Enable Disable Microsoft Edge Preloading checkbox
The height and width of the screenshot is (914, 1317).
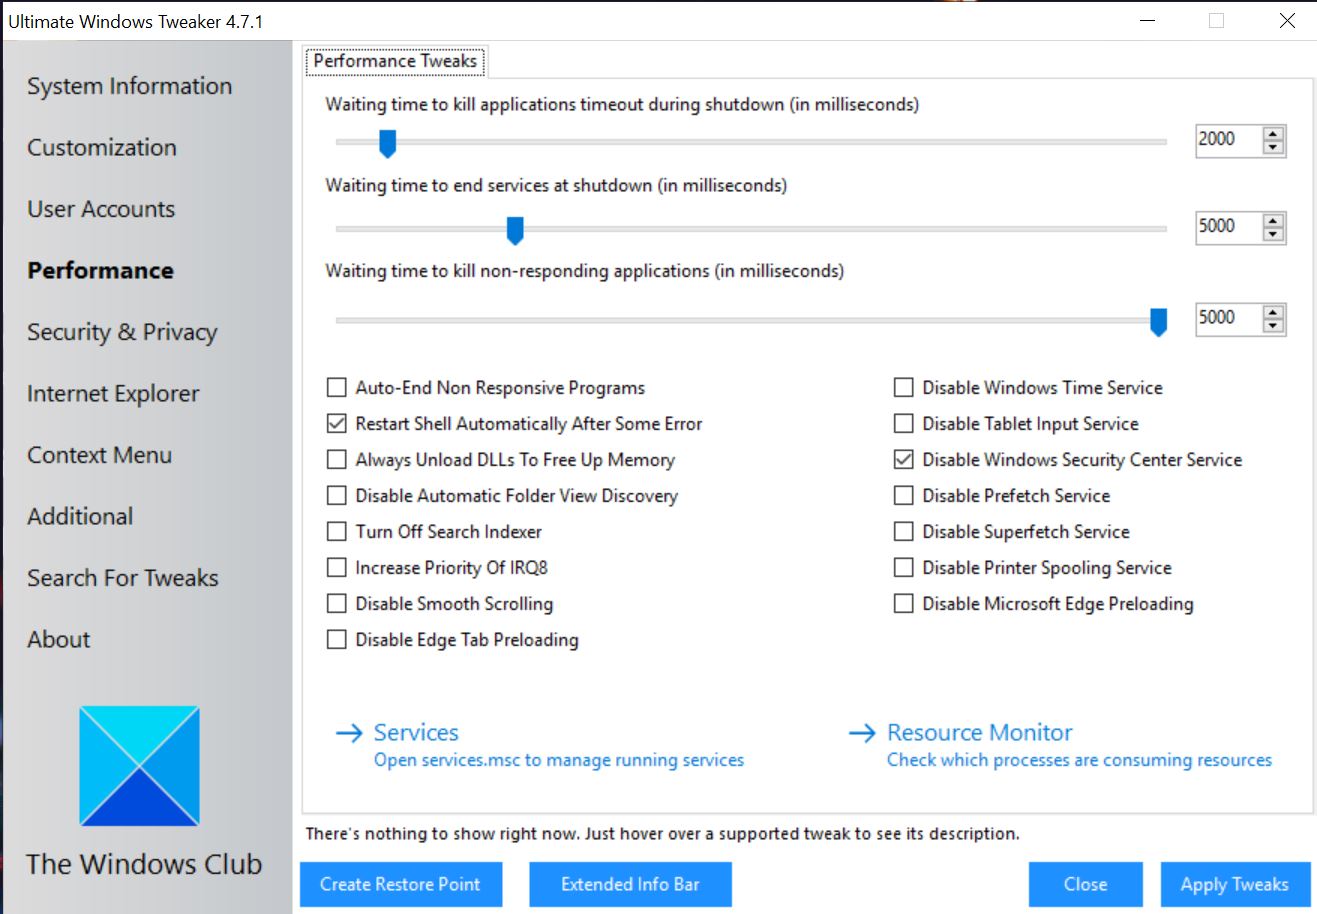click(904, 604)
